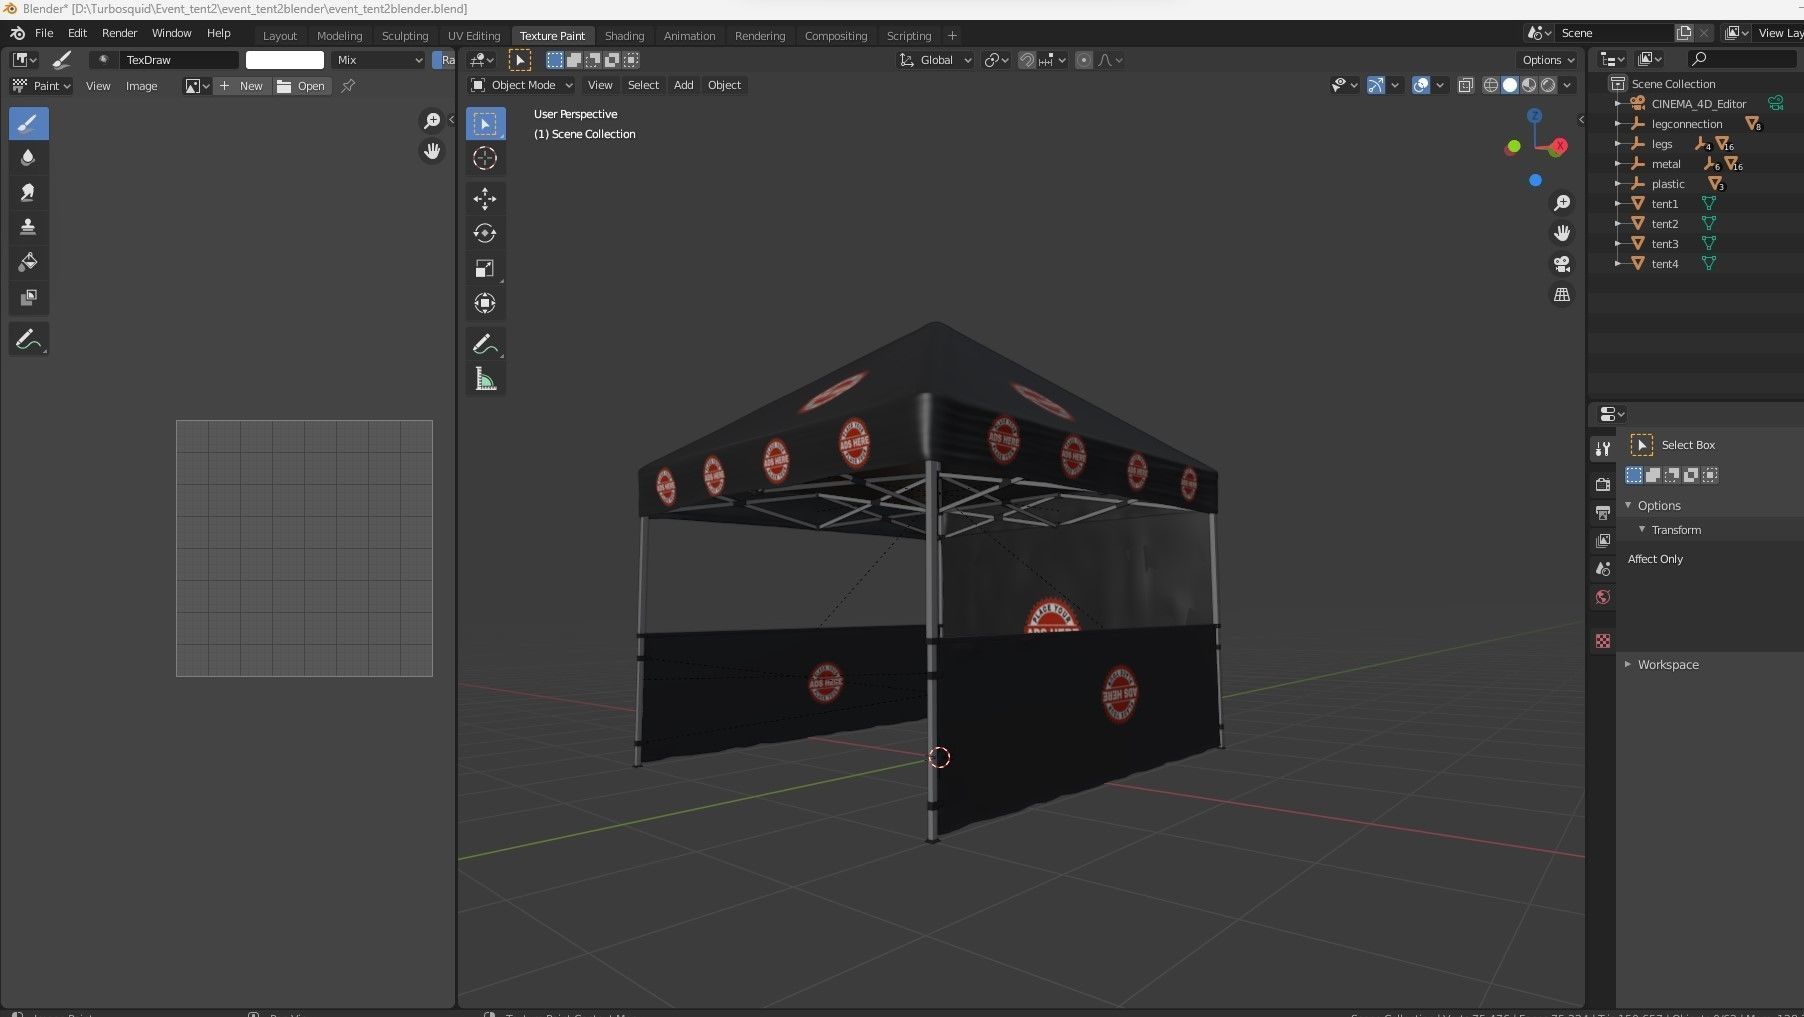The height and width of the screenshot is (1017, 1804).
Task: Pin the image in Image Editor
Action: click(x=348, y=86)
